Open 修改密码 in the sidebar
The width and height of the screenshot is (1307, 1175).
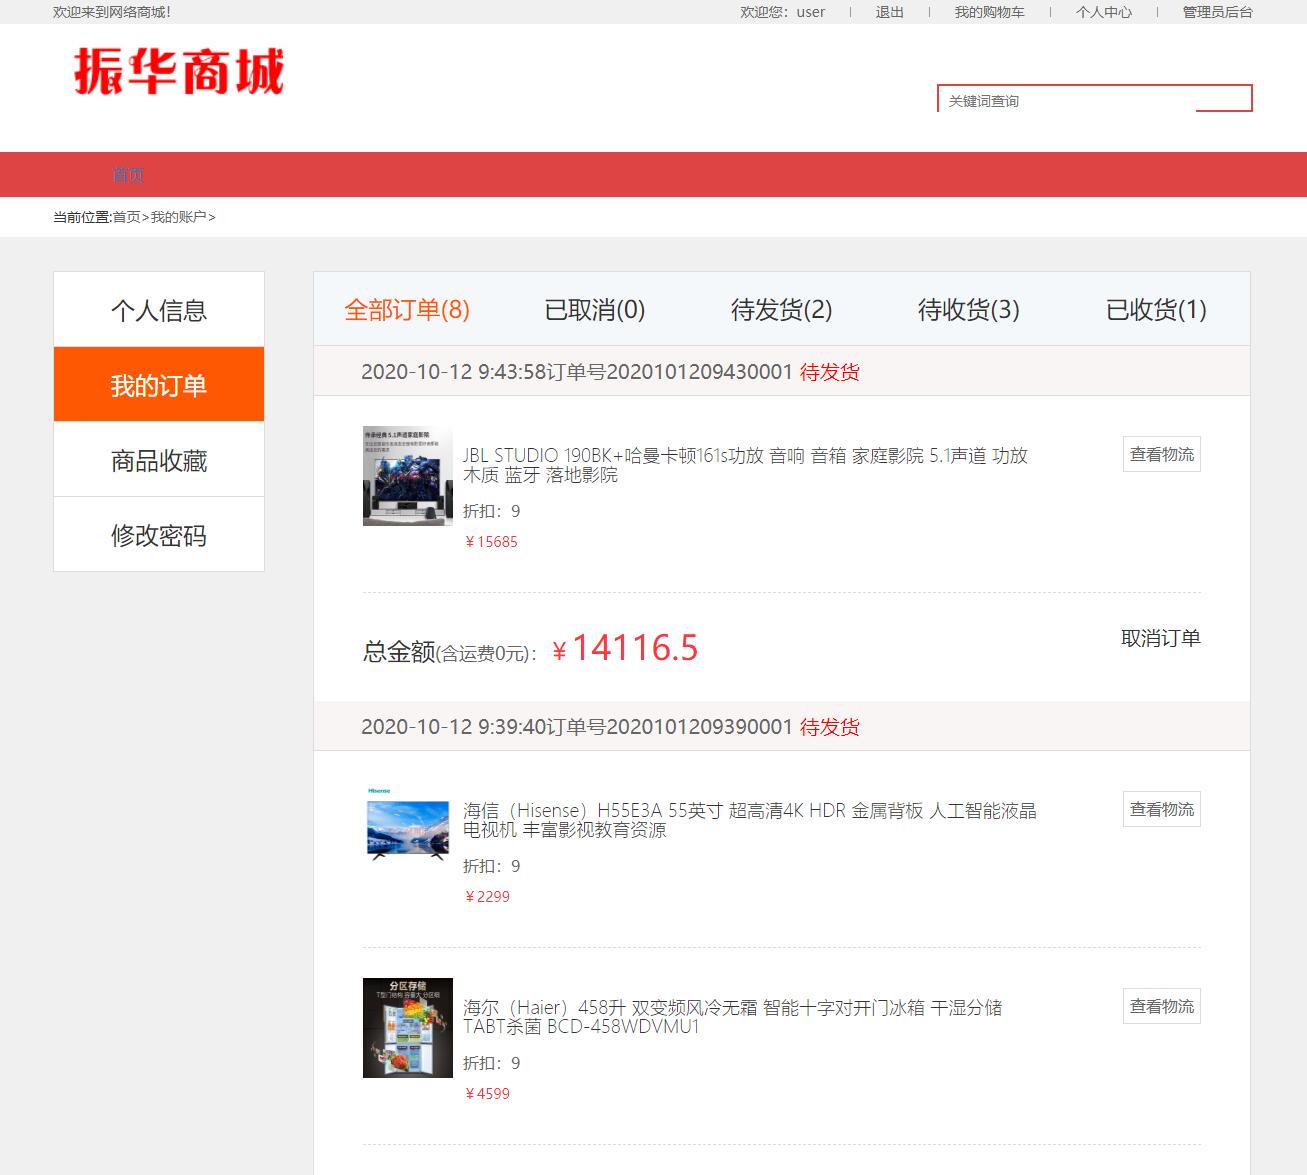[158, 534]
